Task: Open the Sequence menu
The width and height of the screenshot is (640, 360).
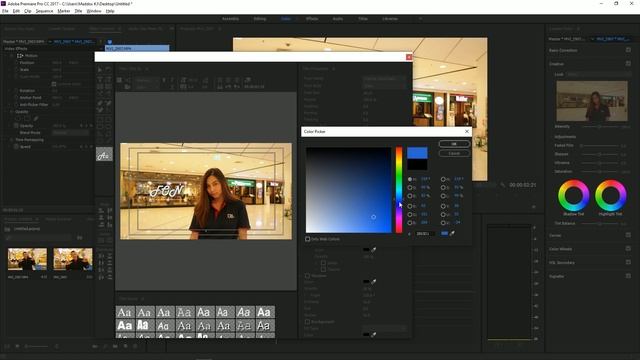Action: coord(44,11)
